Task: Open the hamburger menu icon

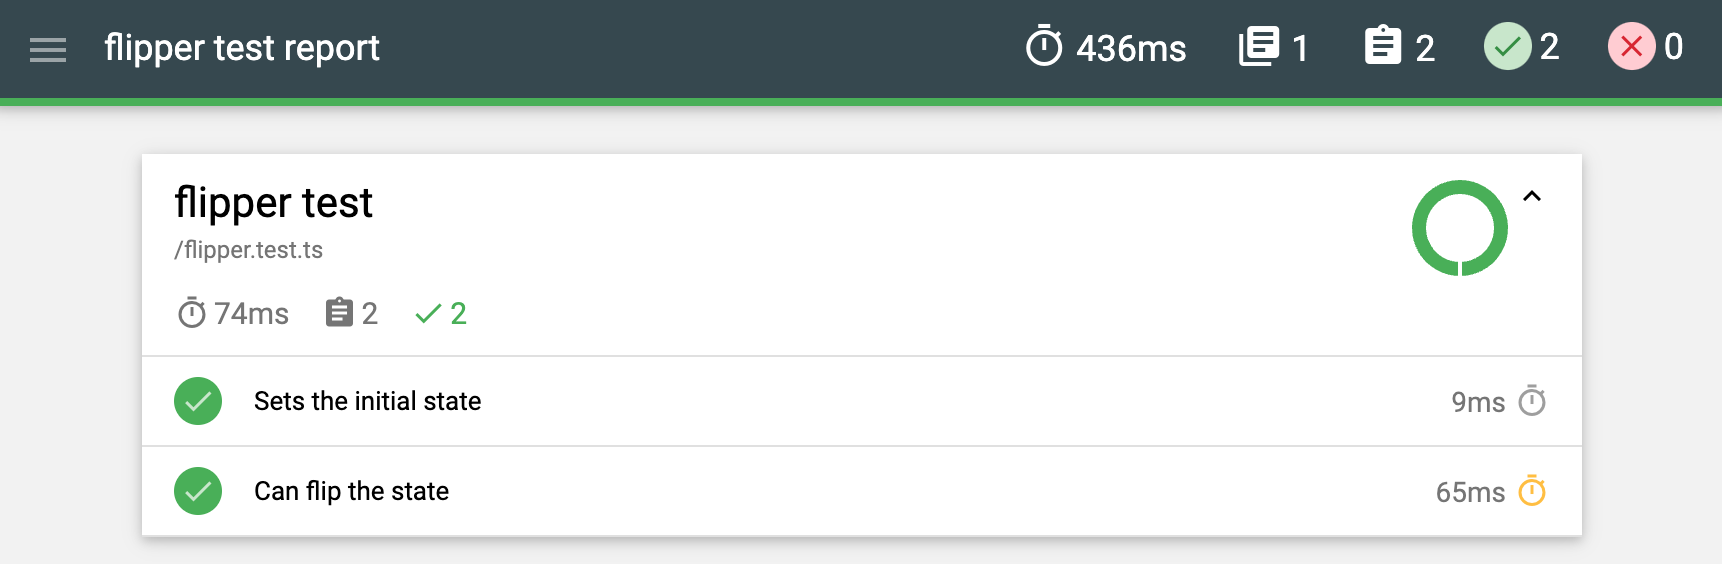Action: pyautogui.click(x=48, y=49)
